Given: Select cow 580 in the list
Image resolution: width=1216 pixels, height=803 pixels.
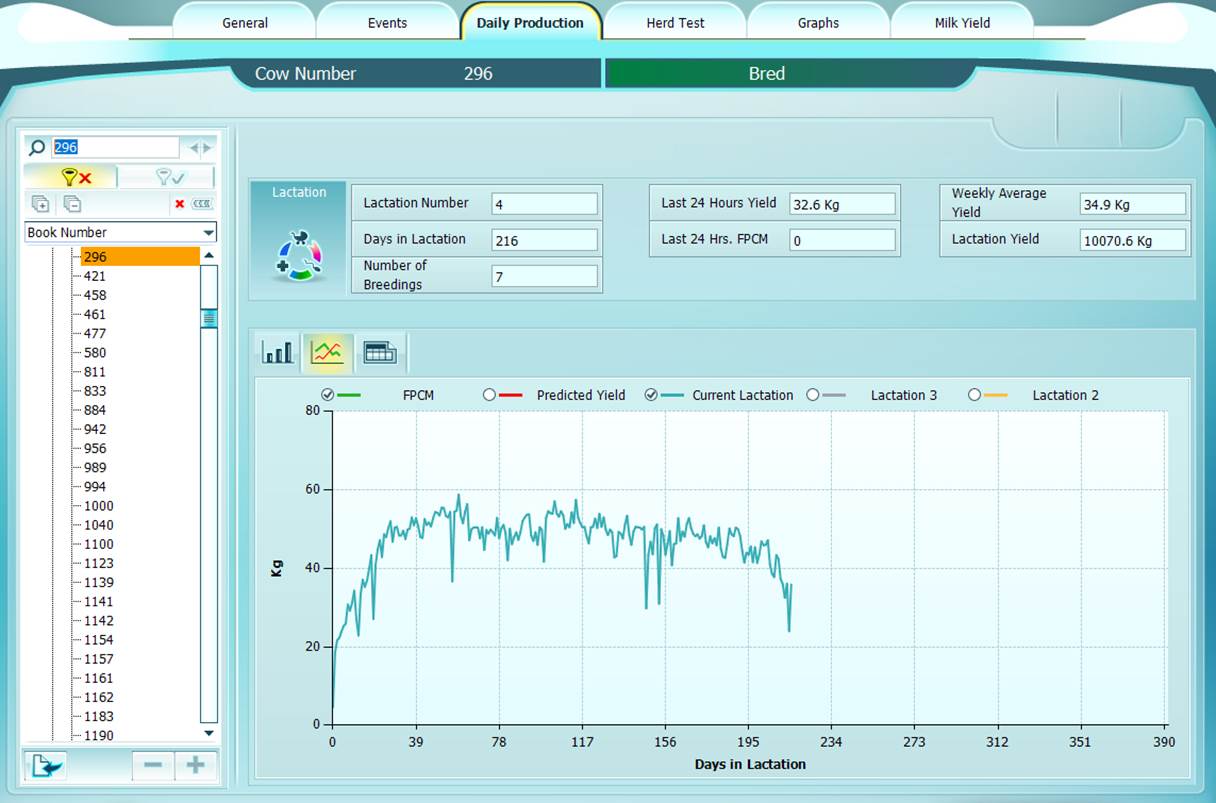Looking at the screenshot, I should pyautogui.click(x=95, y=352).
